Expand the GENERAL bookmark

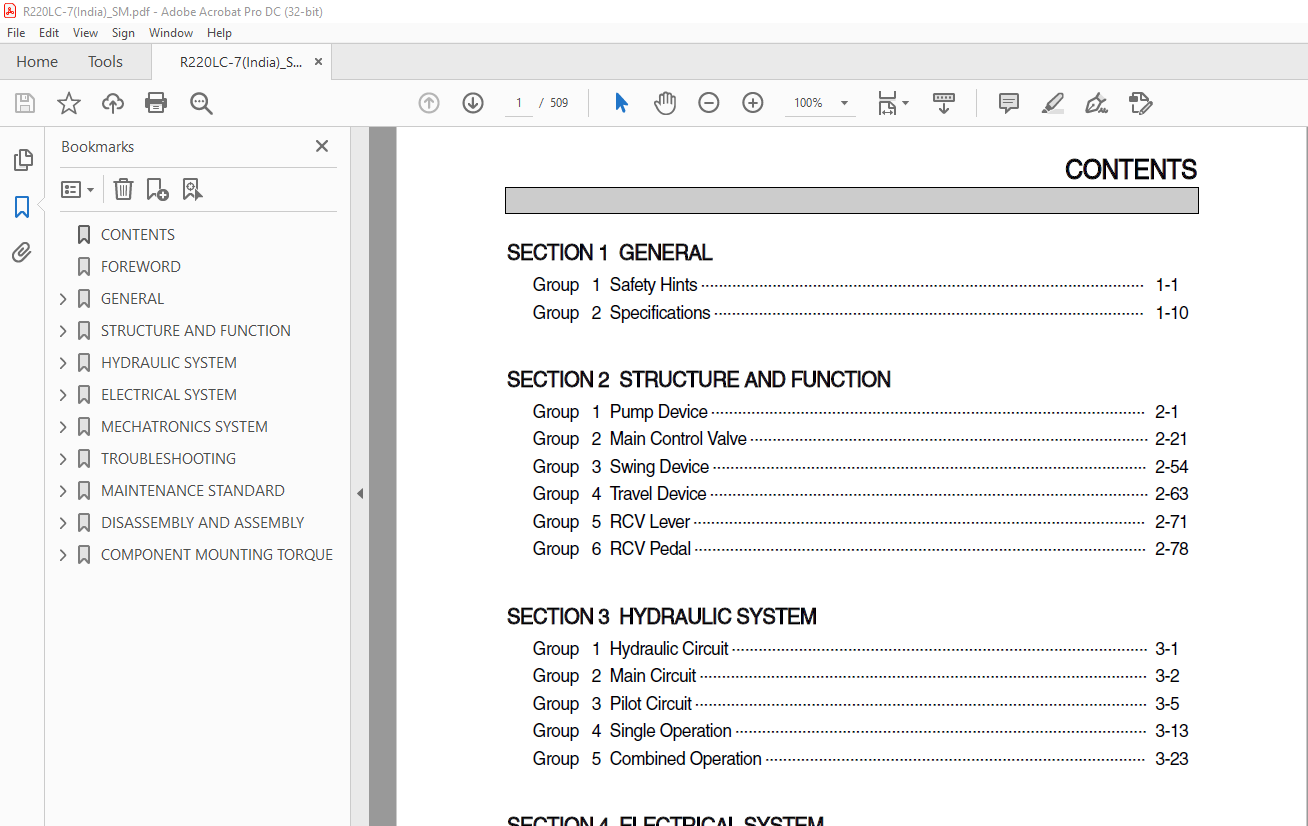[64, 299]
